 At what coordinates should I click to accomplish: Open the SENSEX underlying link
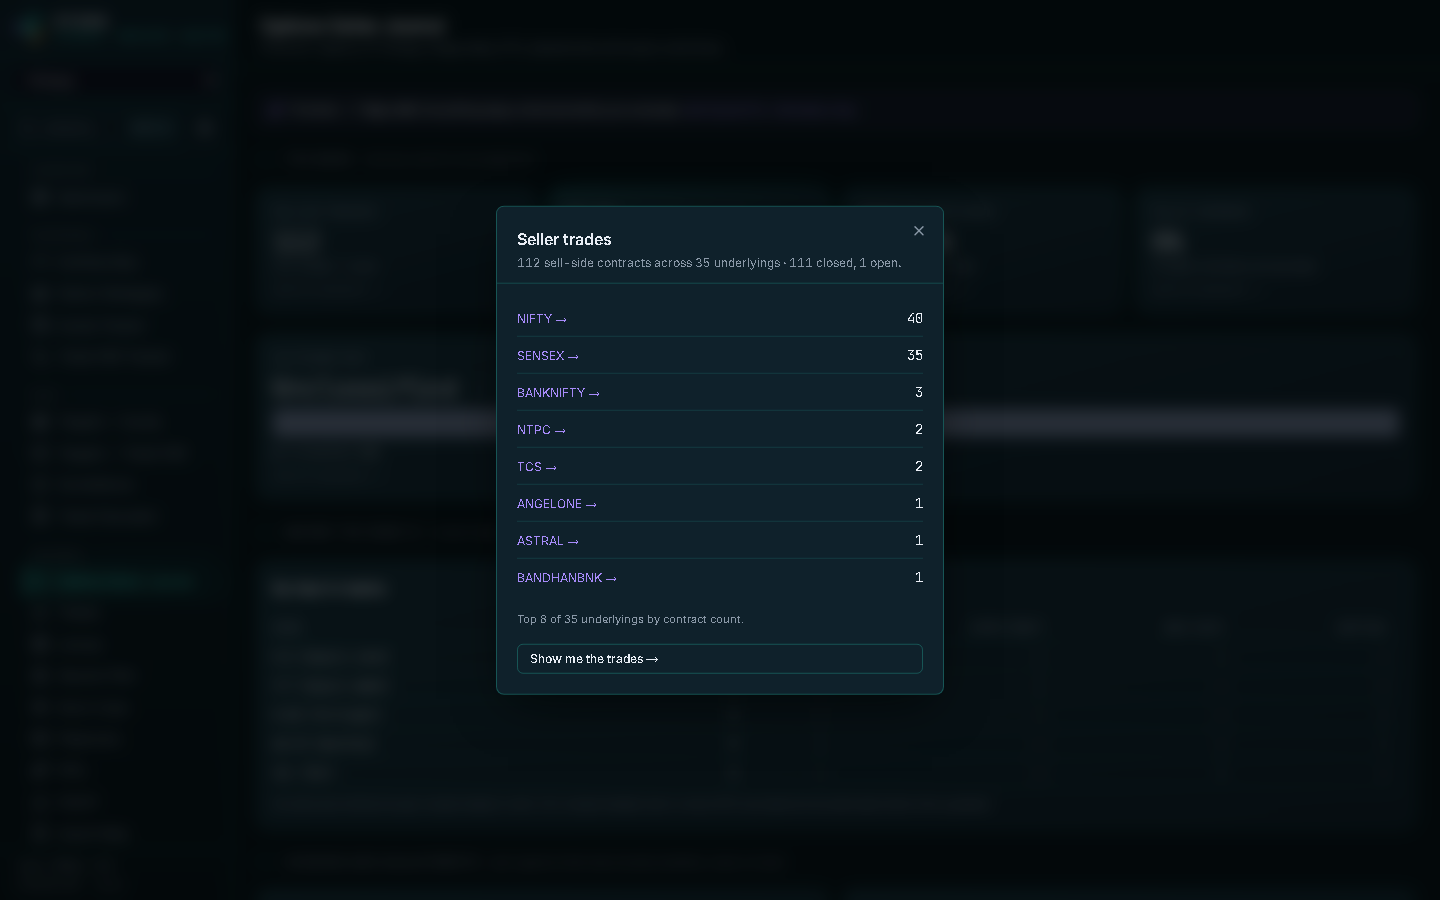[548, 356]
